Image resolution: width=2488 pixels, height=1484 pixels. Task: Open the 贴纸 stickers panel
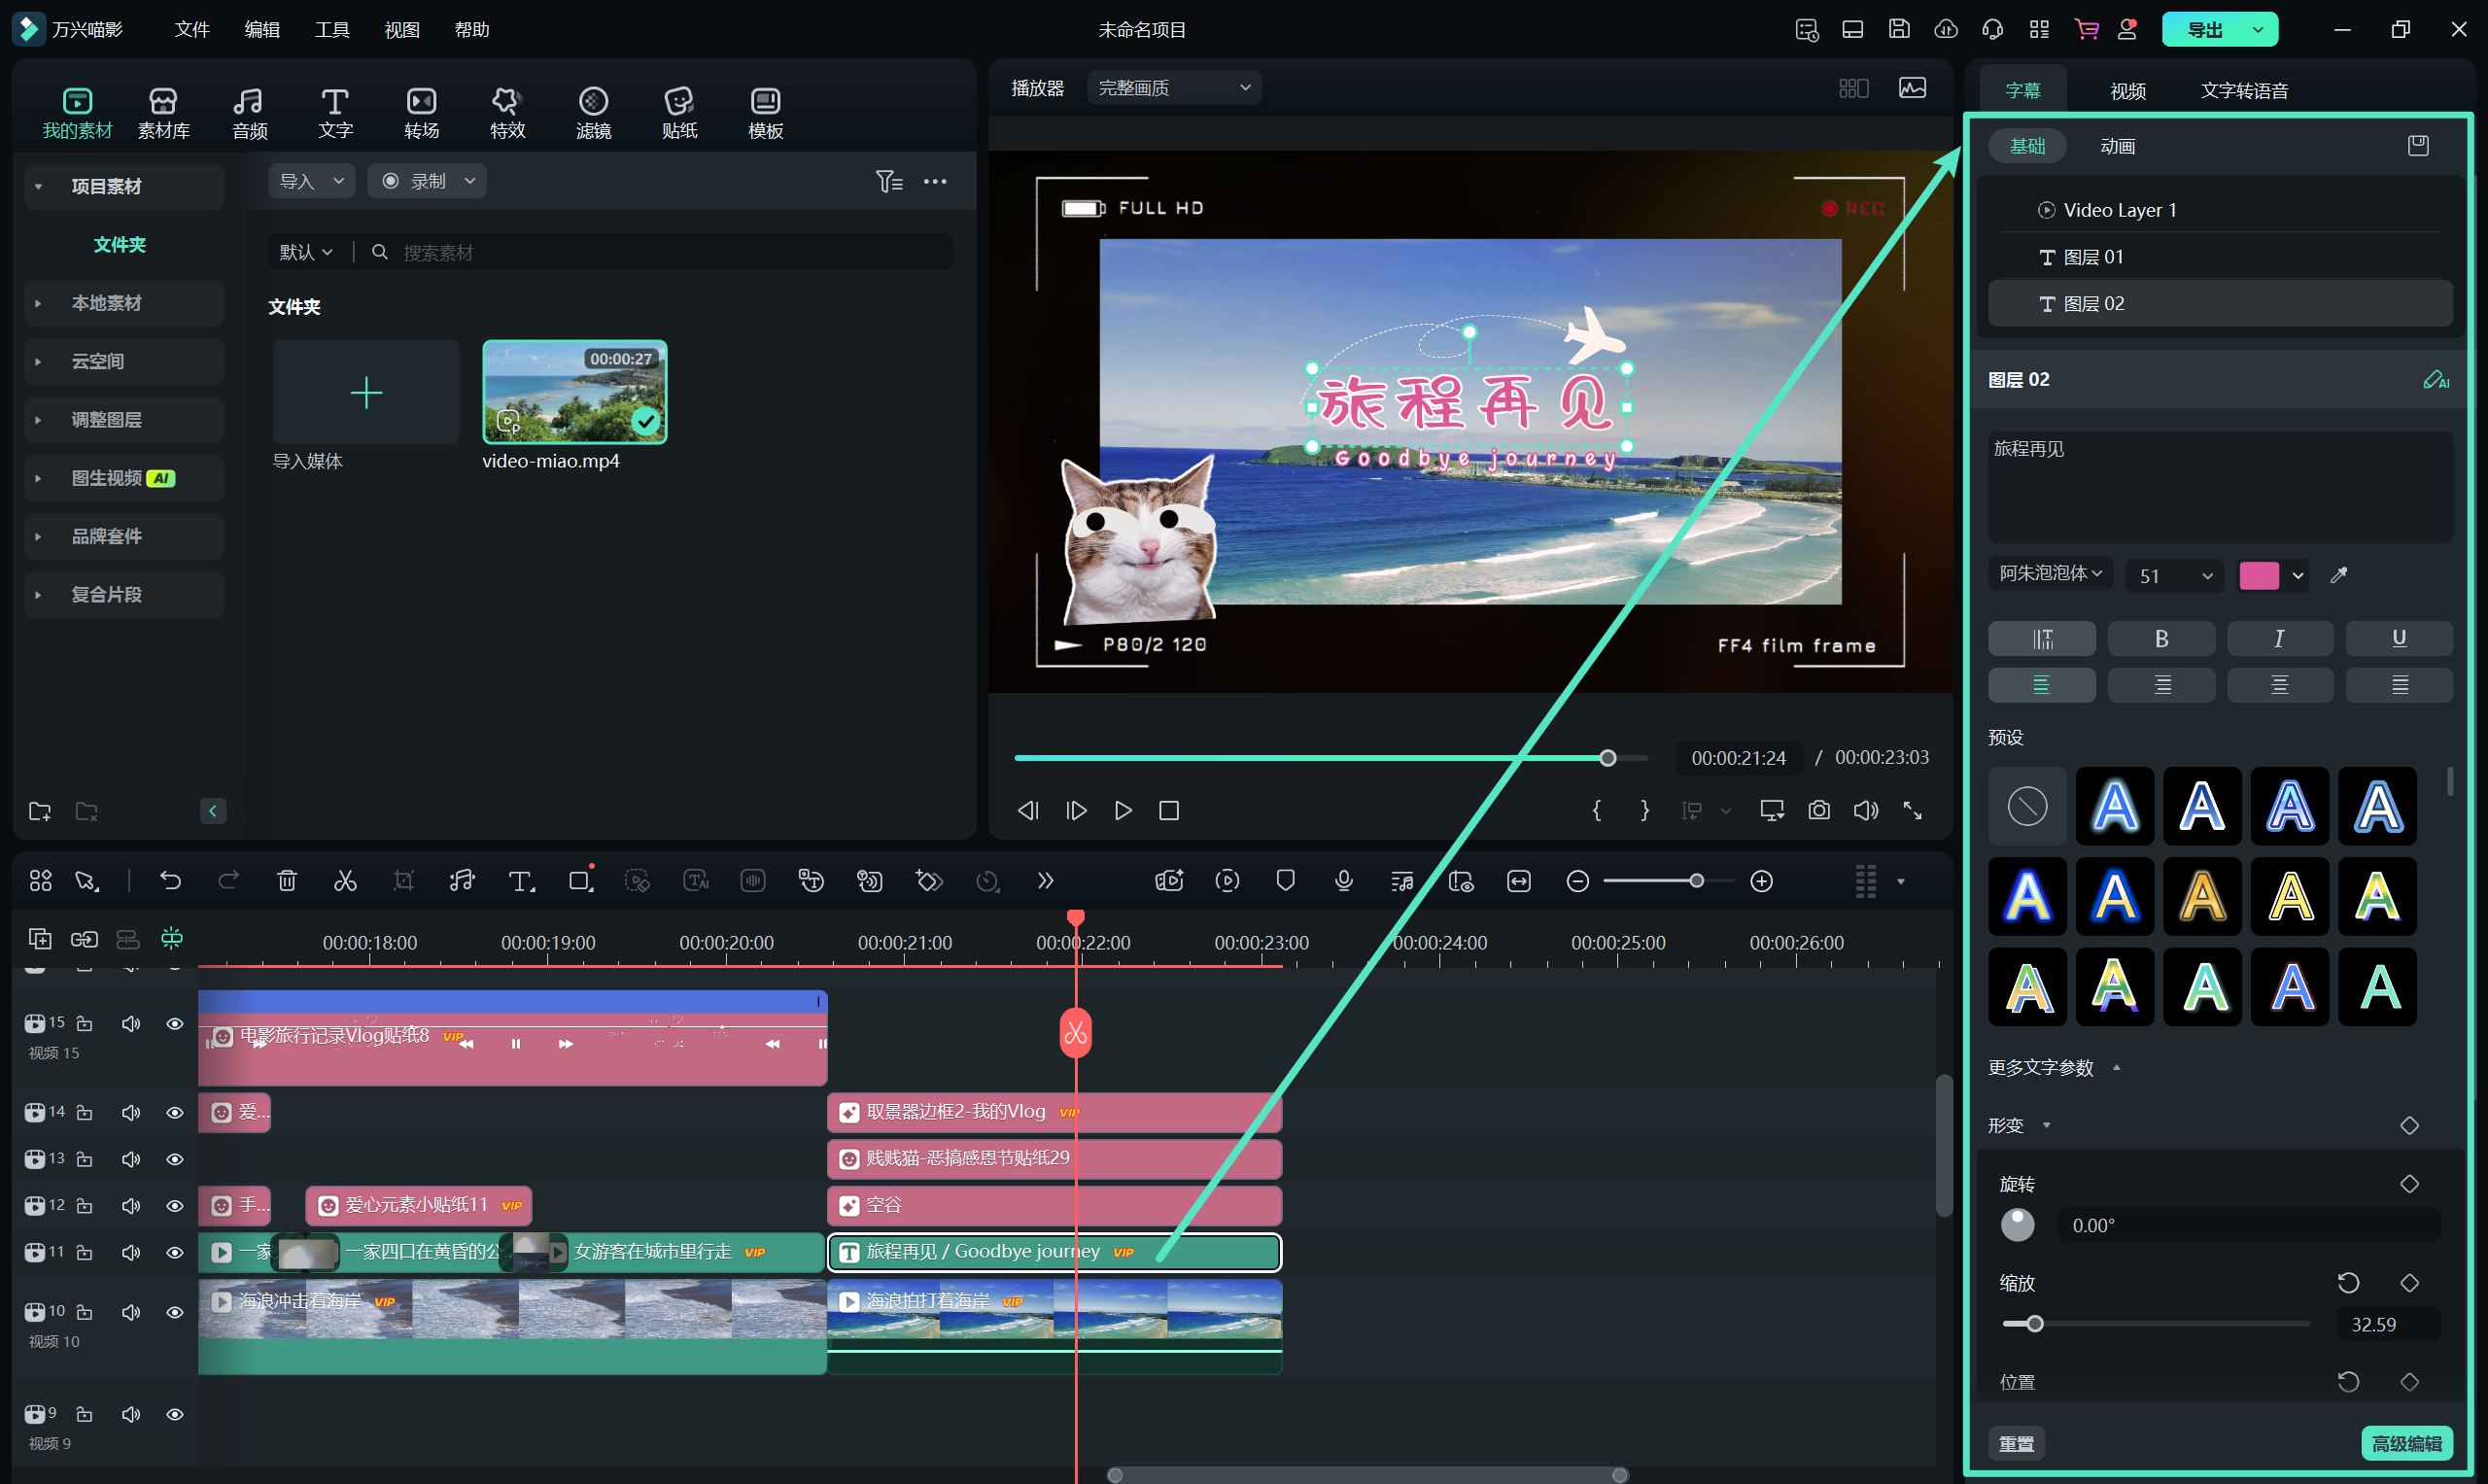coord(679,112)
